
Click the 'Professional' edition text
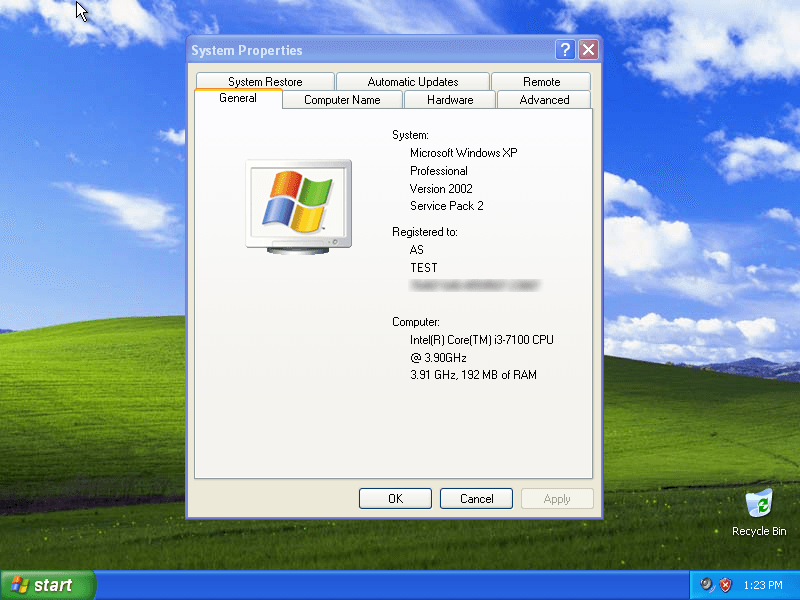[439, 171]
